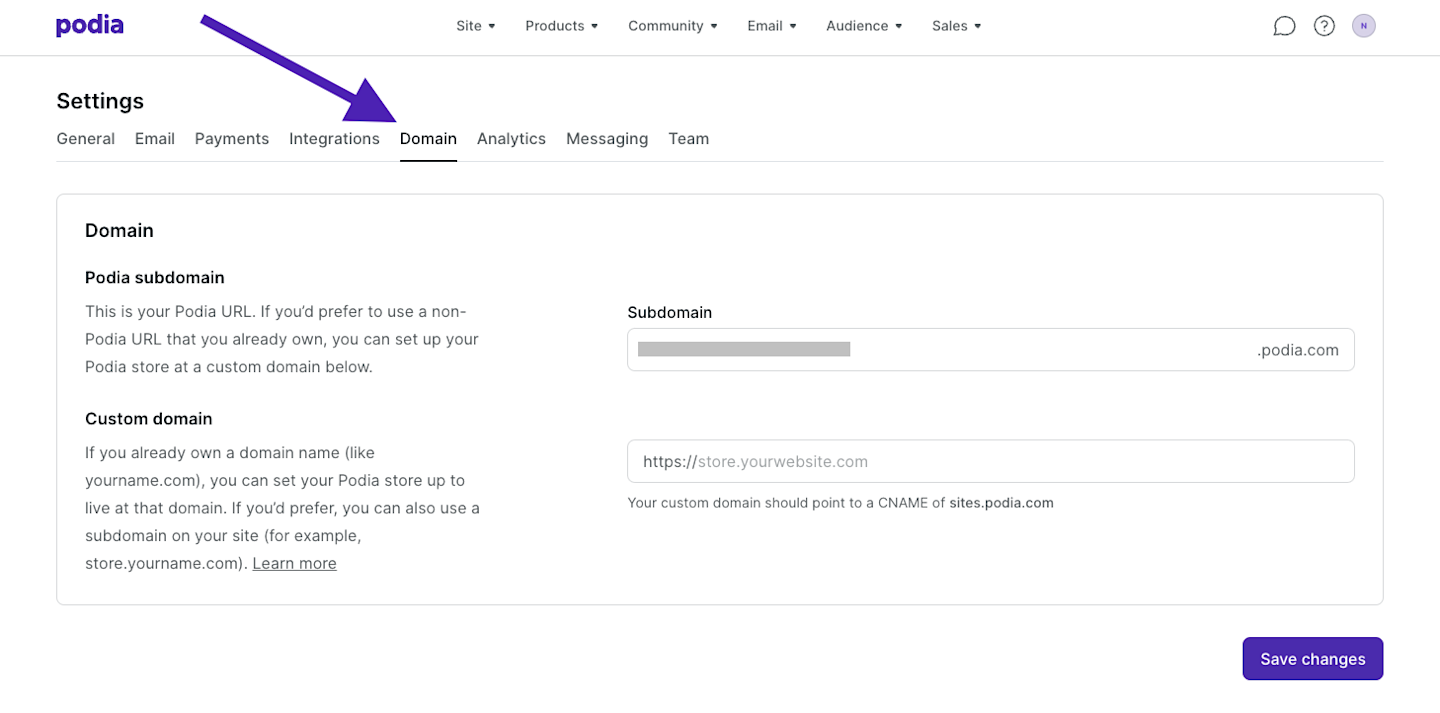Expand the Products dropdown menu
Viewport: 1440px width, 713px height.
click(x=562, y=26)
